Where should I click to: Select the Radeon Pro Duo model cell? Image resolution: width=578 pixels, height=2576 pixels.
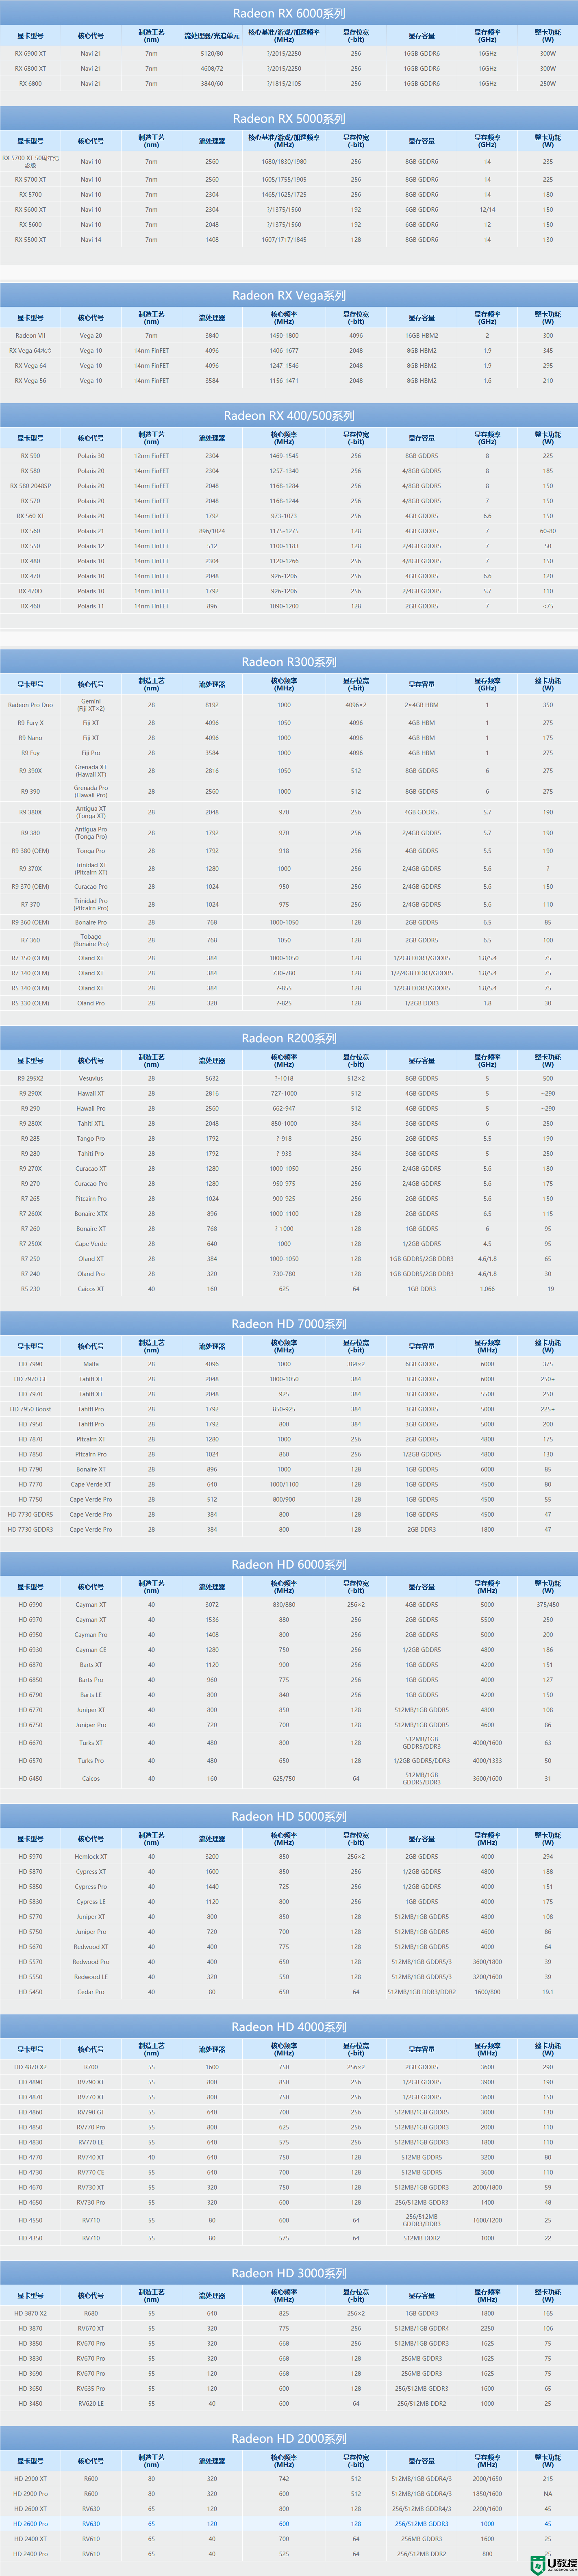pyautogui.click(x=30, y=705)
